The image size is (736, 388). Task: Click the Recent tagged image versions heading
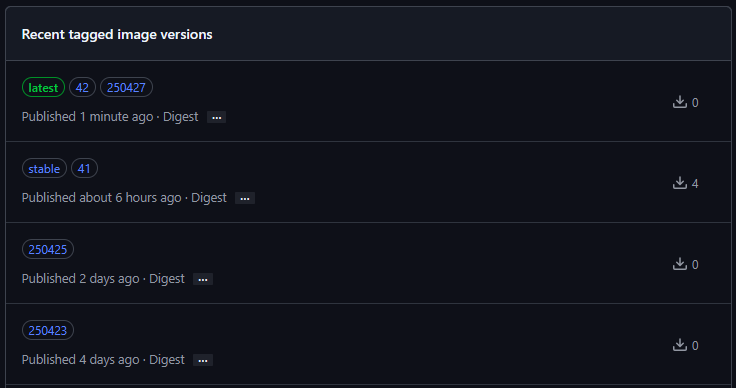click(x=117, y=34)
